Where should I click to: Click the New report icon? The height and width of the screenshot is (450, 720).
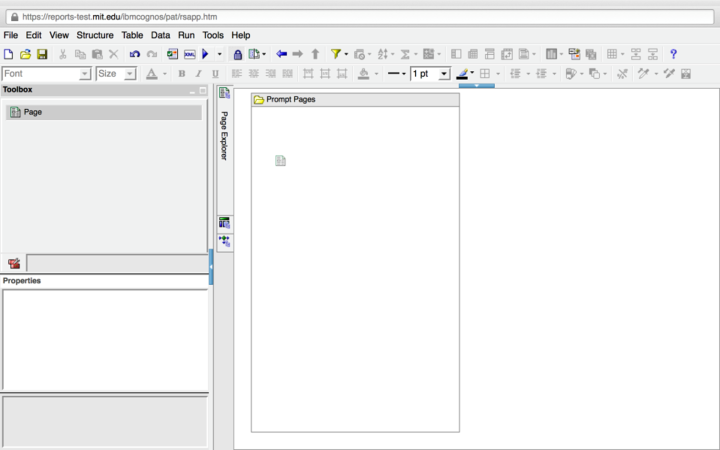(9, 54)
